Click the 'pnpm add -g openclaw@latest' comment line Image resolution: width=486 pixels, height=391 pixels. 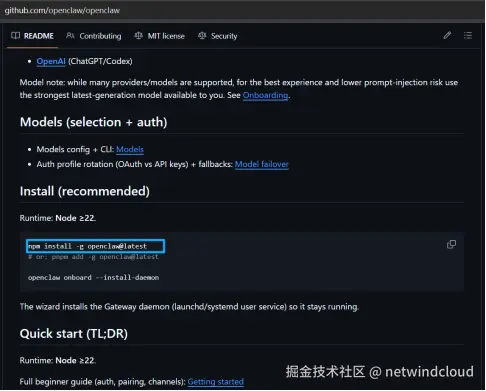tap(94, 257)
